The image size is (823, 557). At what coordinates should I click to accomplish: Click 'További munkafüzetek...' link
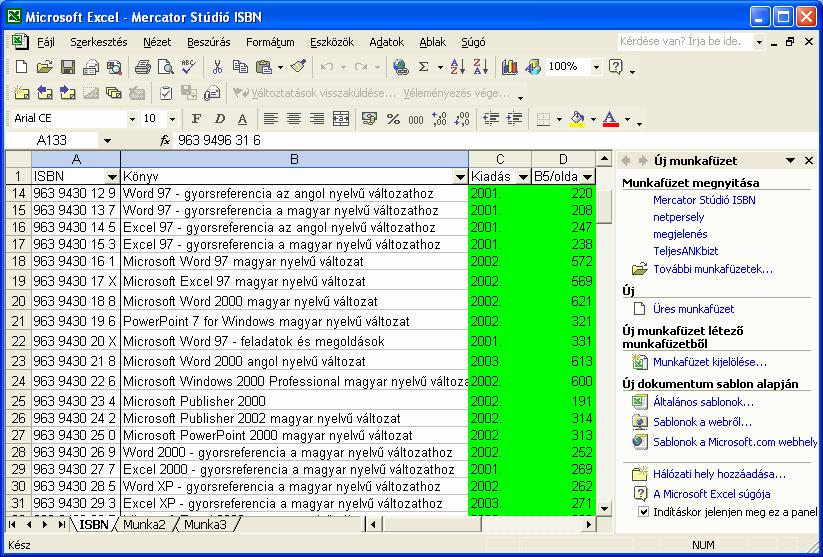point(713,269)
